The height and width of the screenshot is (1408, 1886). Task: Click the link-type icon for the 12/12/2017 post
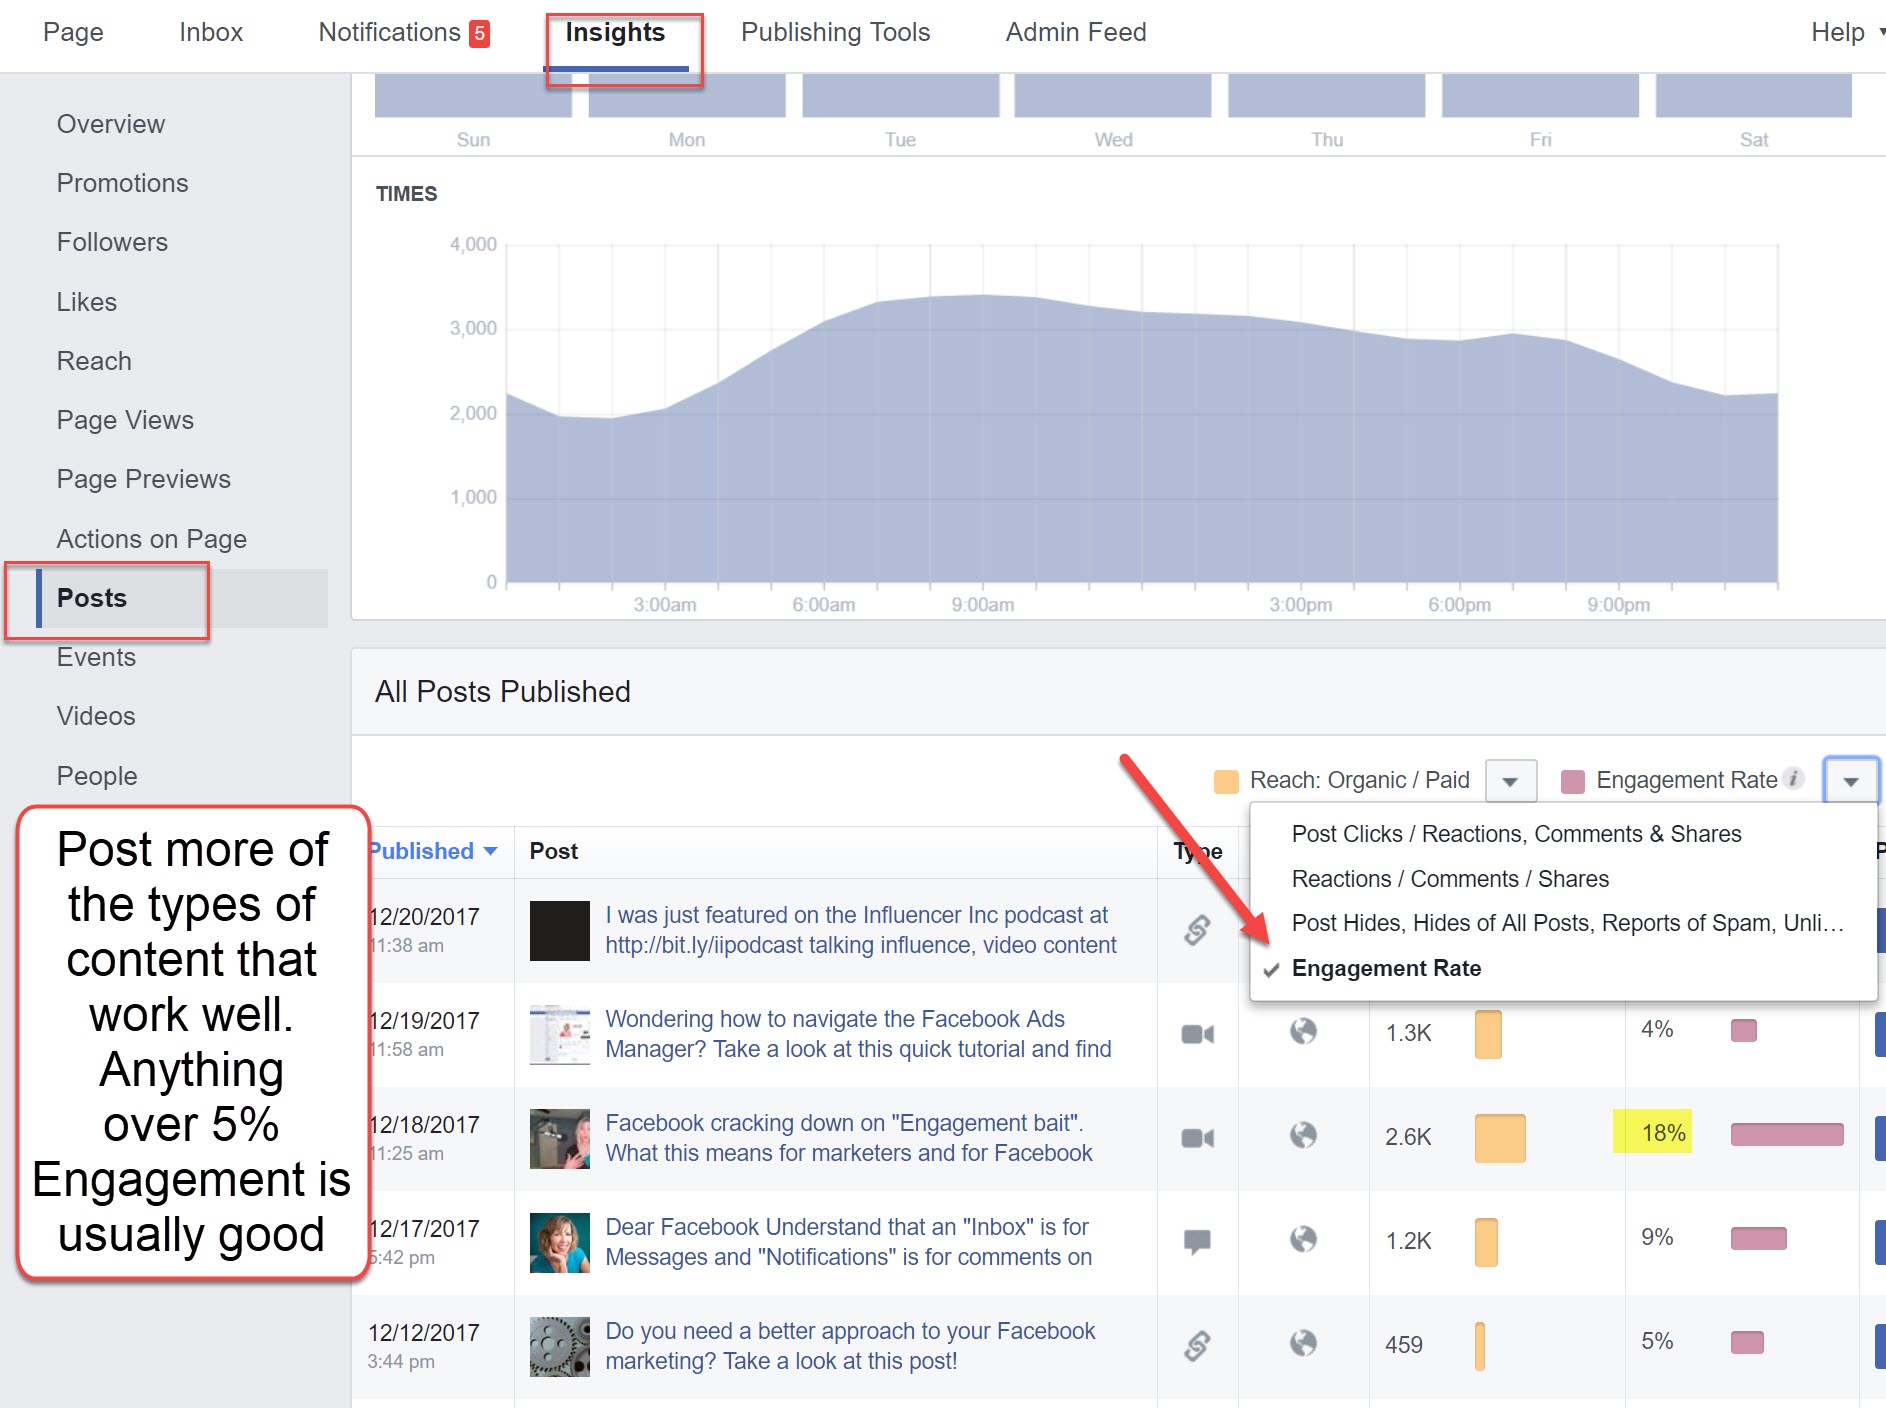click(1197, 1346)
